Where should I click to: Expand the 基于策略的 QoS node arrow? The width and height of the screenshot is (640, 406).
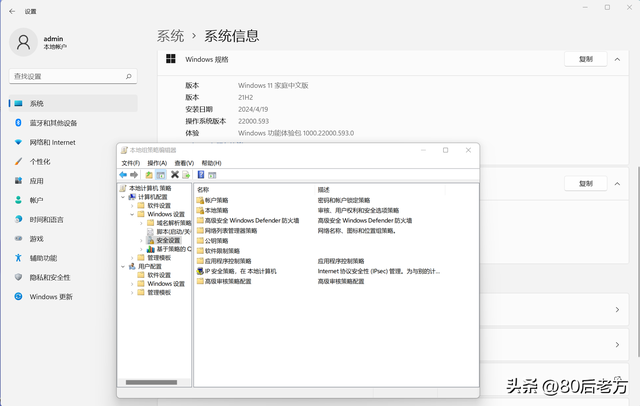pyautogui.click(x=141, y=249)
